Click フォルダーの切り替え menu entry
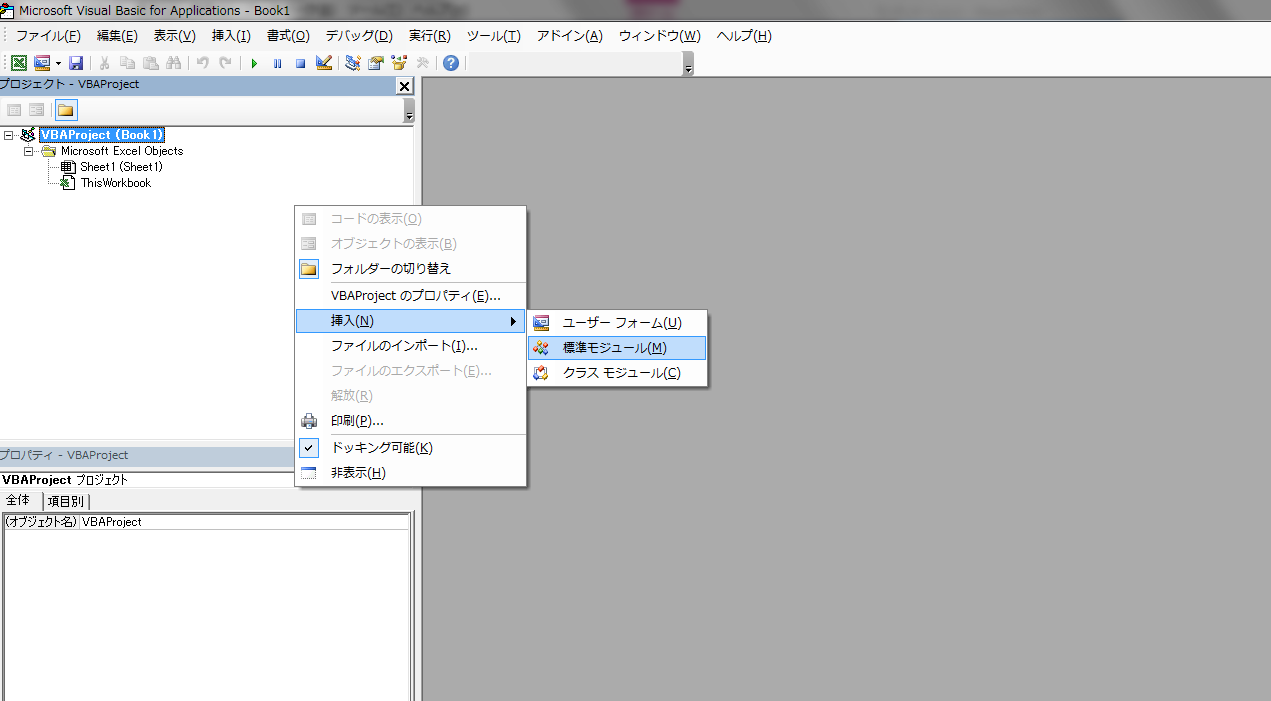 click(392, 268)
